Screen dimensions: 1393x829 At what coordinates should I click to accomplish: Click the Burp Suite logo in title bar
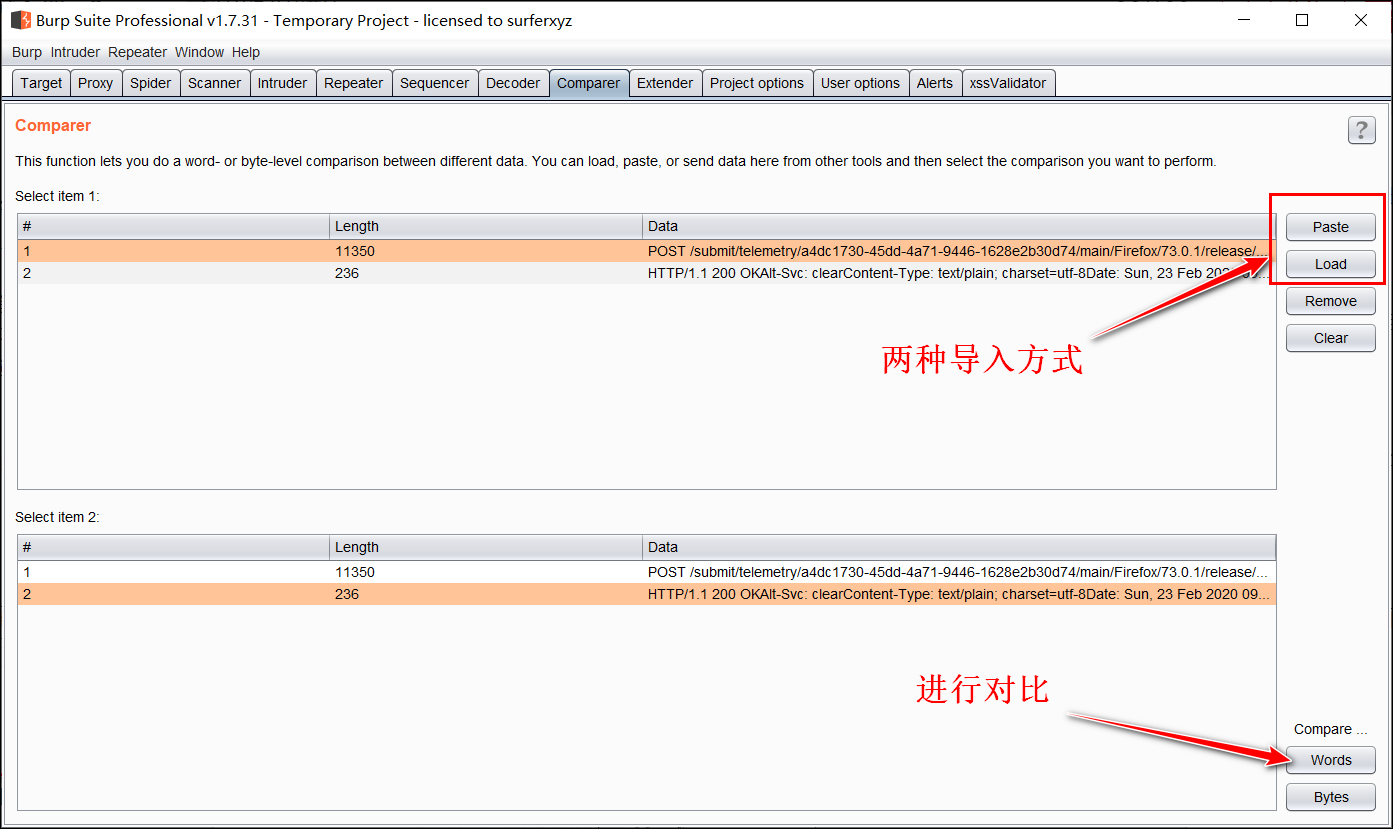21,20
